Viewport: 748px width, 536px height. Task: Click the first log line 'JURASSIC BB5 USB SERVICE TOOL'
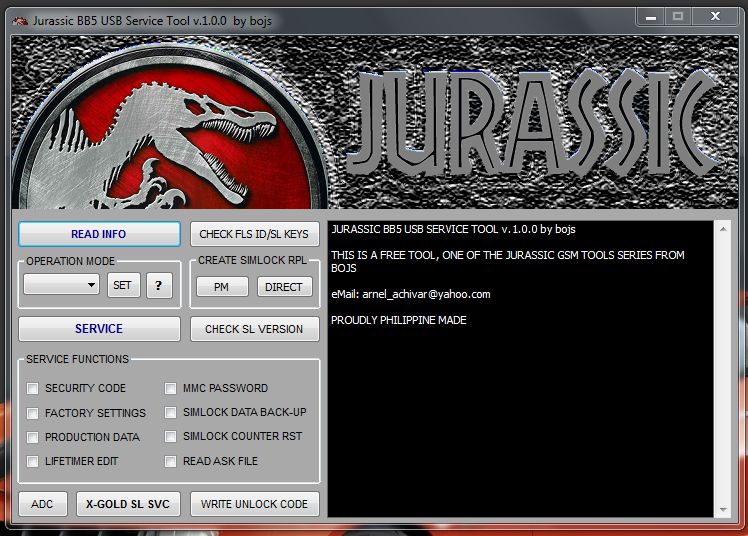click(x=453, y=229)
